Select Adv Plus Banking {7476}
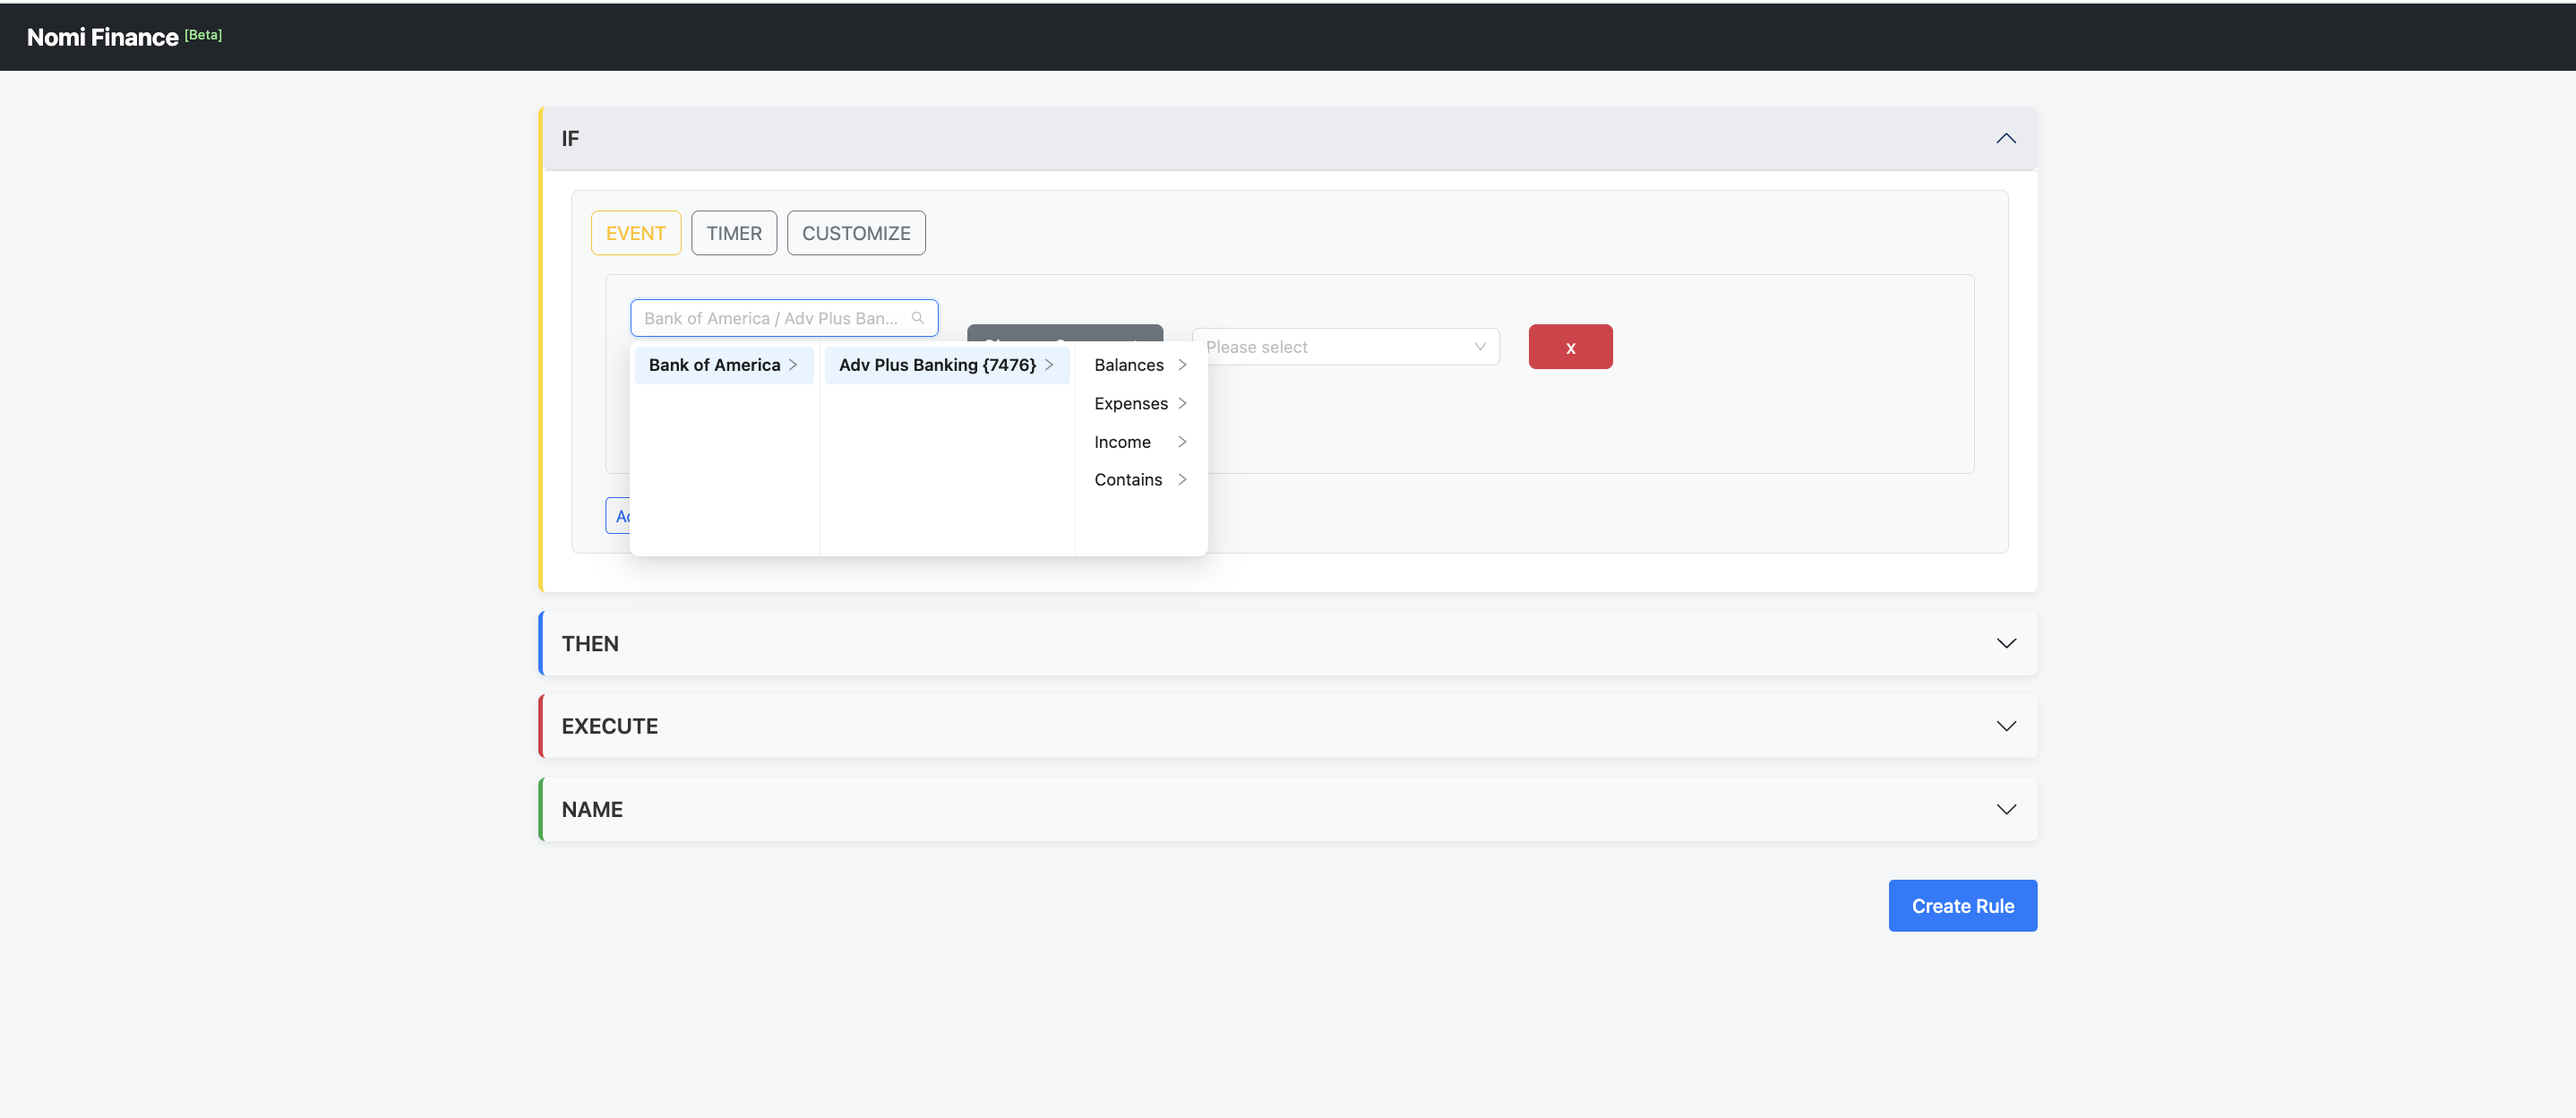Image resolution: width=2576 pixels, height=1118 pixels. [x=947, y=365]
